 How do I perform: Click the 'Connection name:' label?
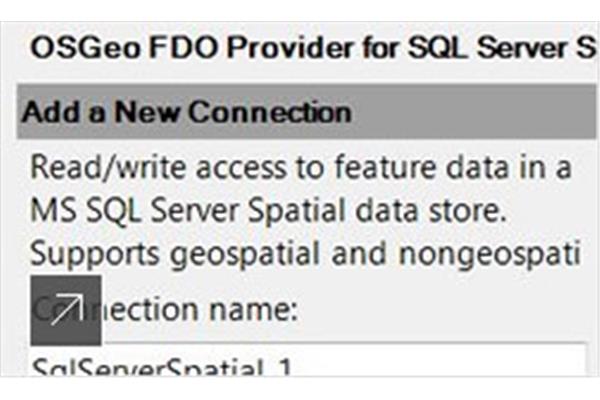[x=165, y=309]
